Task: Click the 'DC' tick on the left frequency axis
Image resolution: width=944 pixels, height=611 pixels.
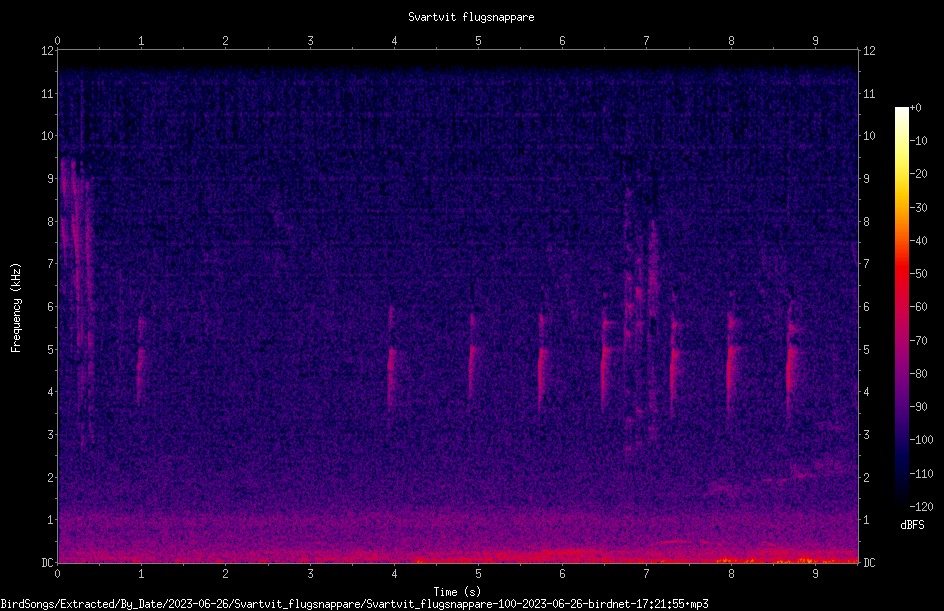Action: [x=48, y=563]
